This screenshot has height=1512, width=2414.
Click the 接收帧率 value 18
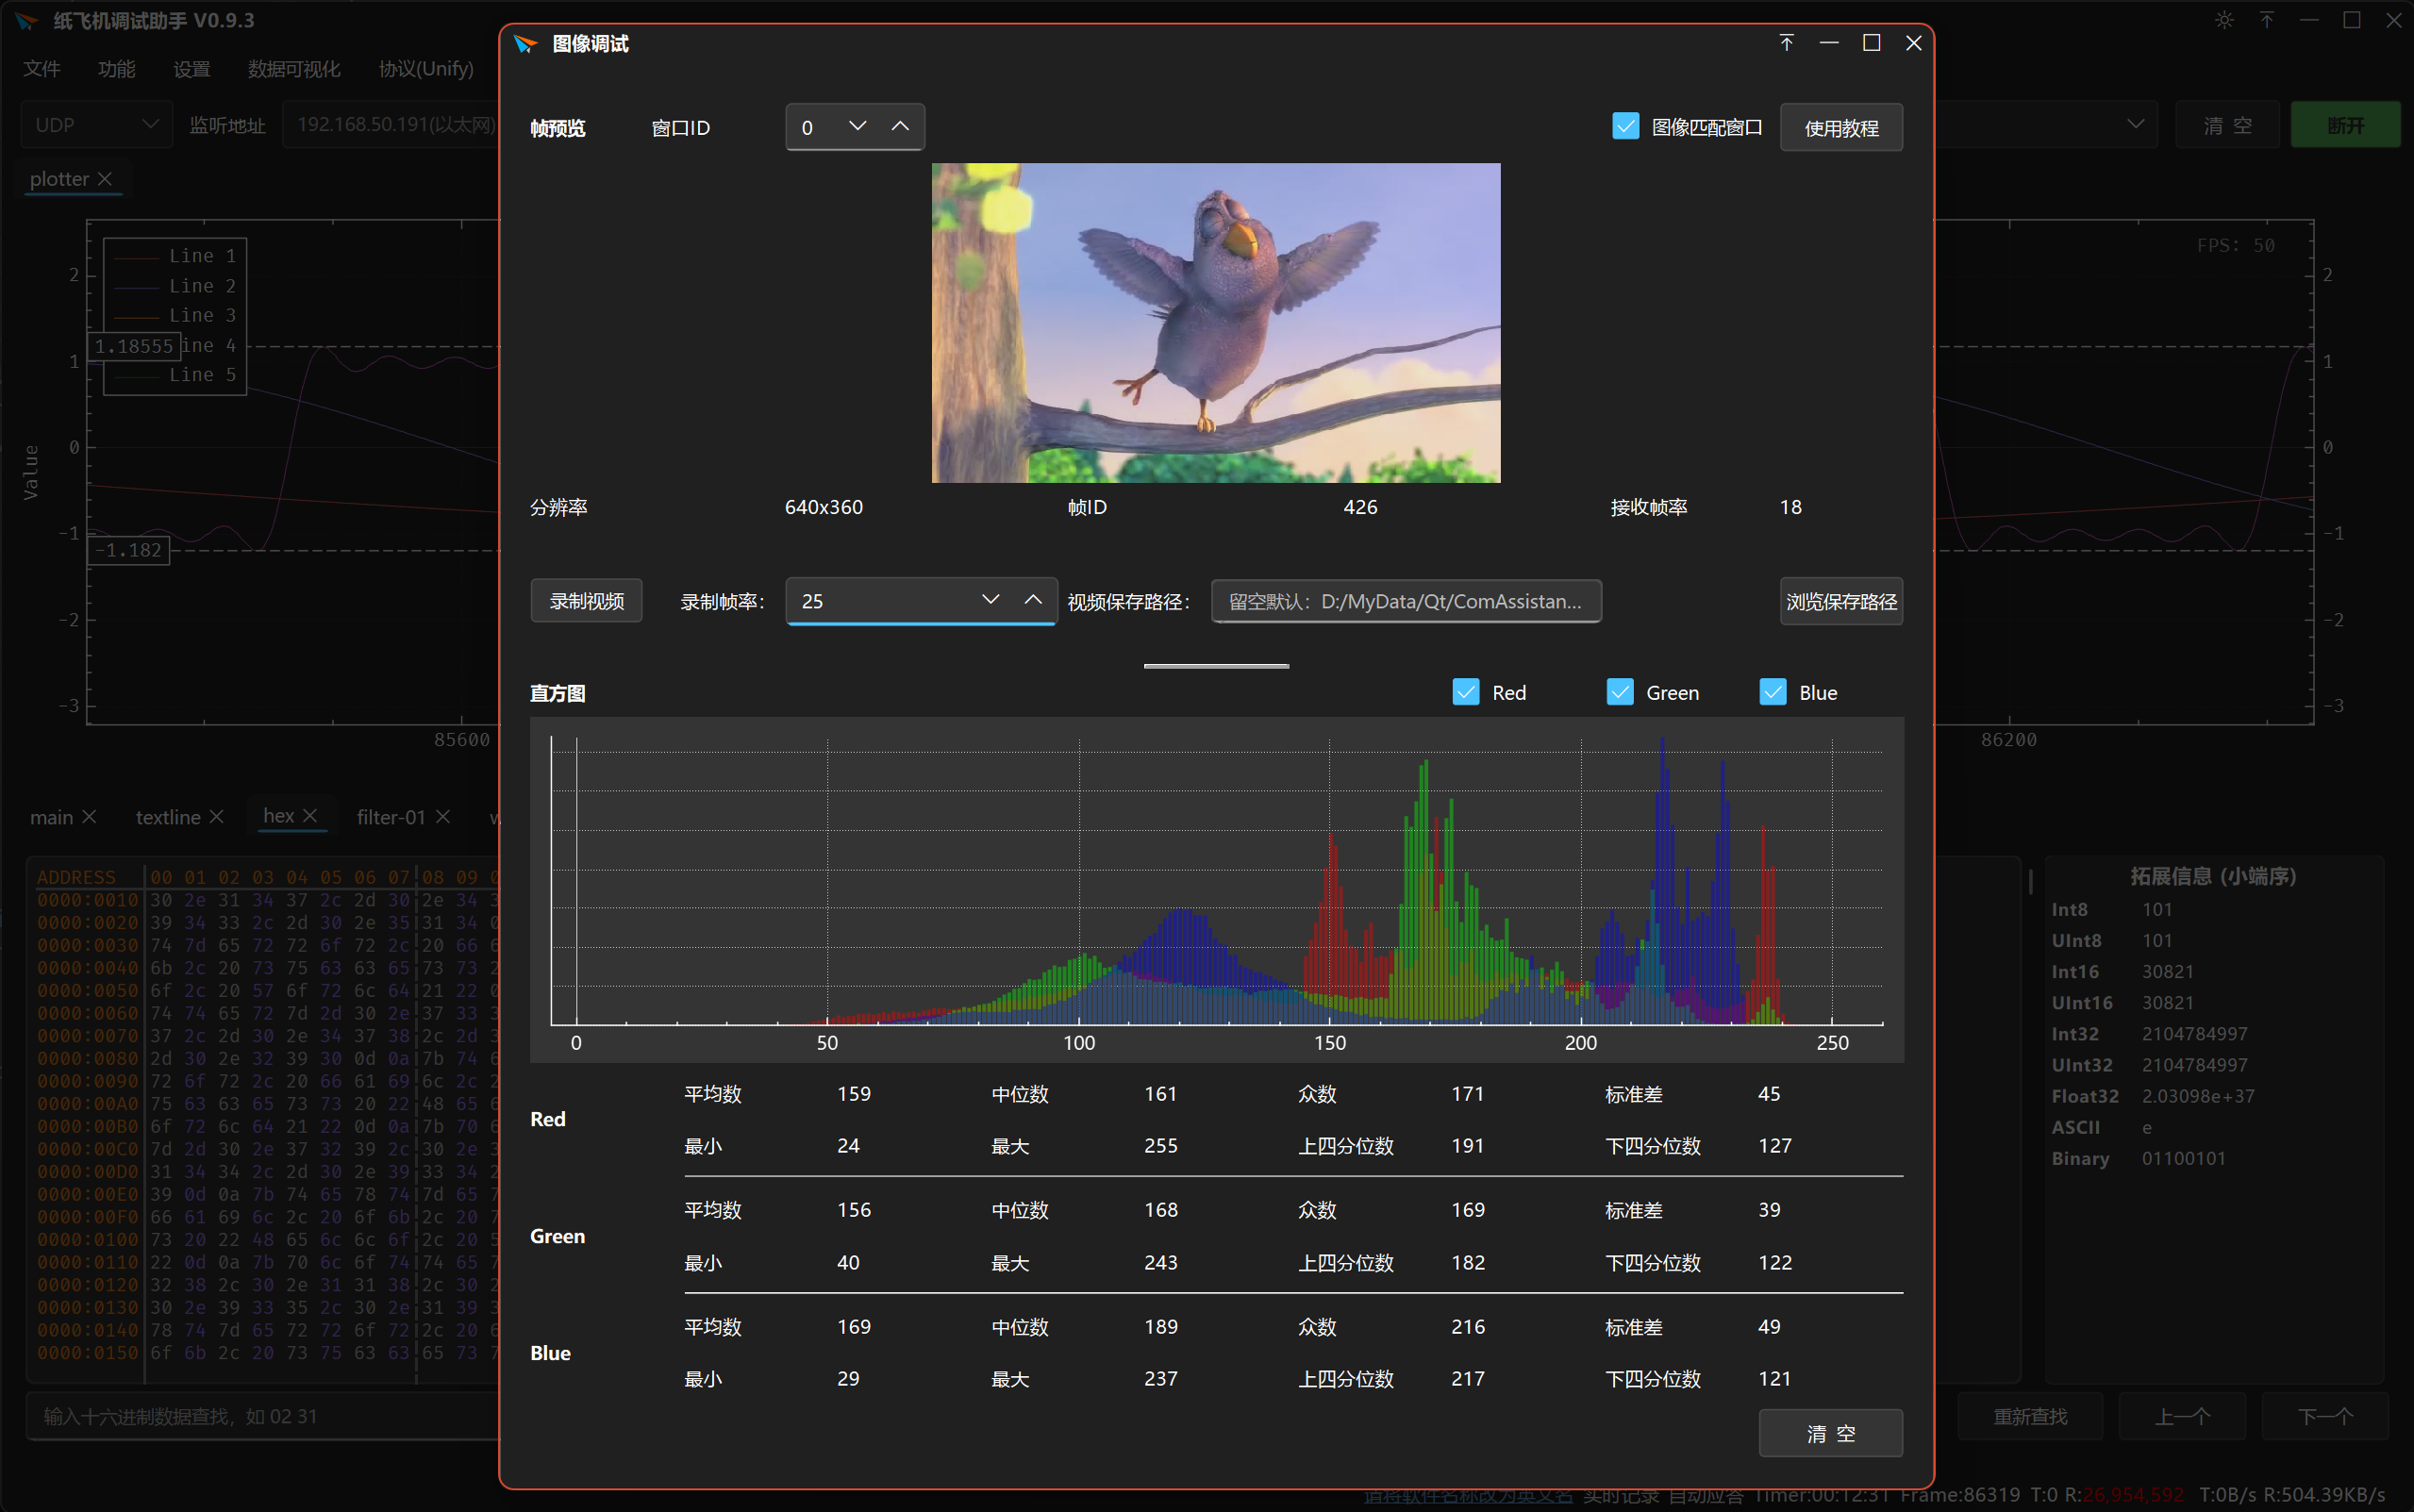pyautogui.click(x=1790, y=507)
